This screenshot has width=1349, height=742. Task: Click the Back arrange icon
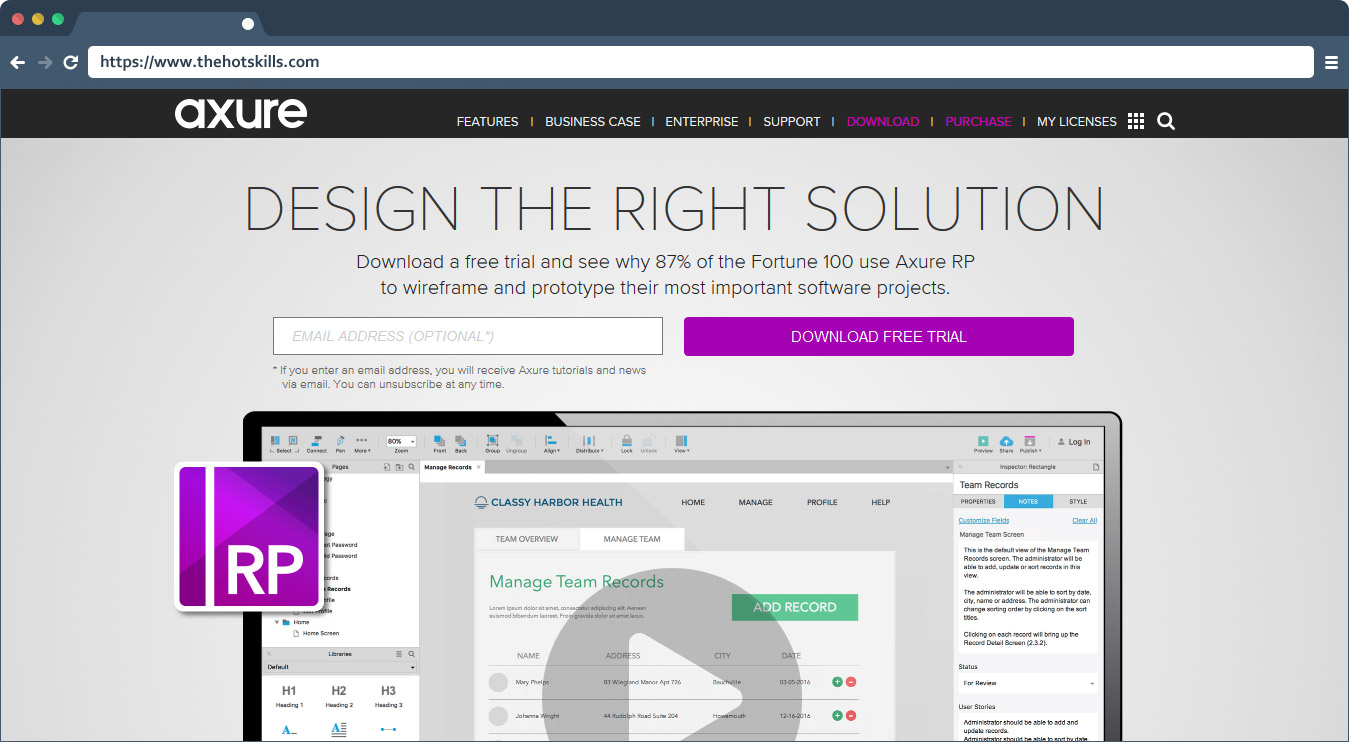(x=461, y=444)
